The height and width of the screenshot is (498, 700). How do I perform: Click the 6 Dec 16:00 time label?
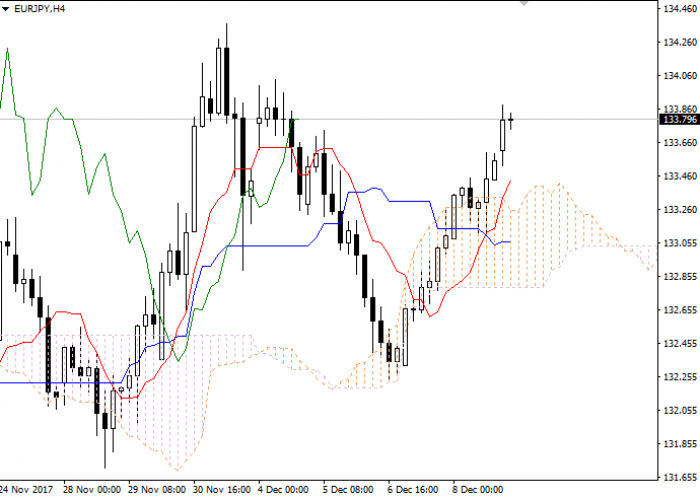click(x=413, y=490)
